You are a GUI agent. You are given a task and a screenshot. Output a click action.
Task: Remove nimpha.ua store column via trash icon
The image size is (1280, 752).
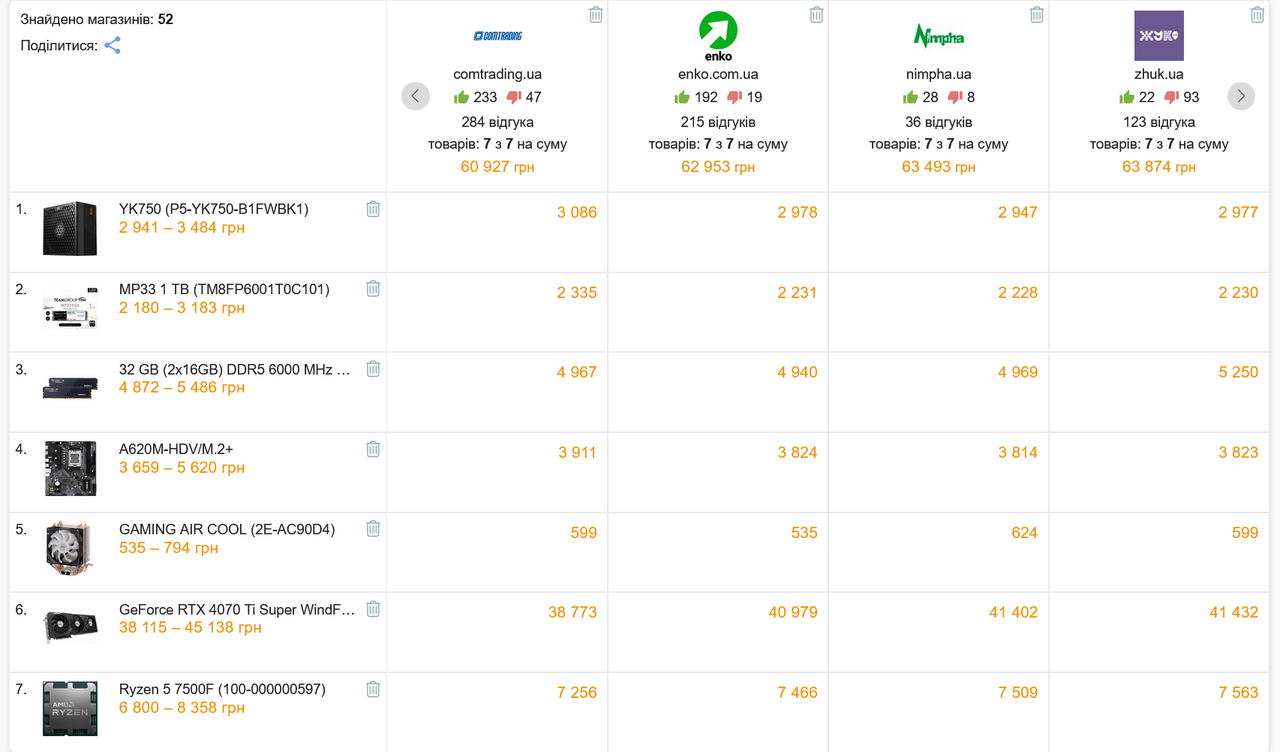pyautogui.click(x=1037, y=14)
